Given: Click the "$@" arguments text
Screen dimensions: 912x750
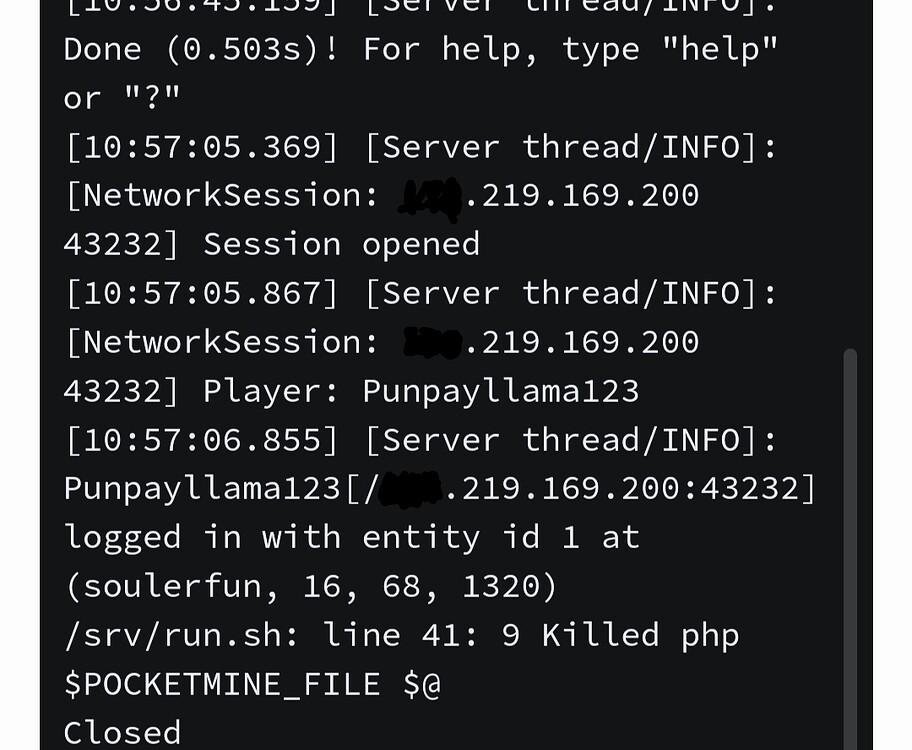Looking at the screenshot, I should click(x=421, y=684).
